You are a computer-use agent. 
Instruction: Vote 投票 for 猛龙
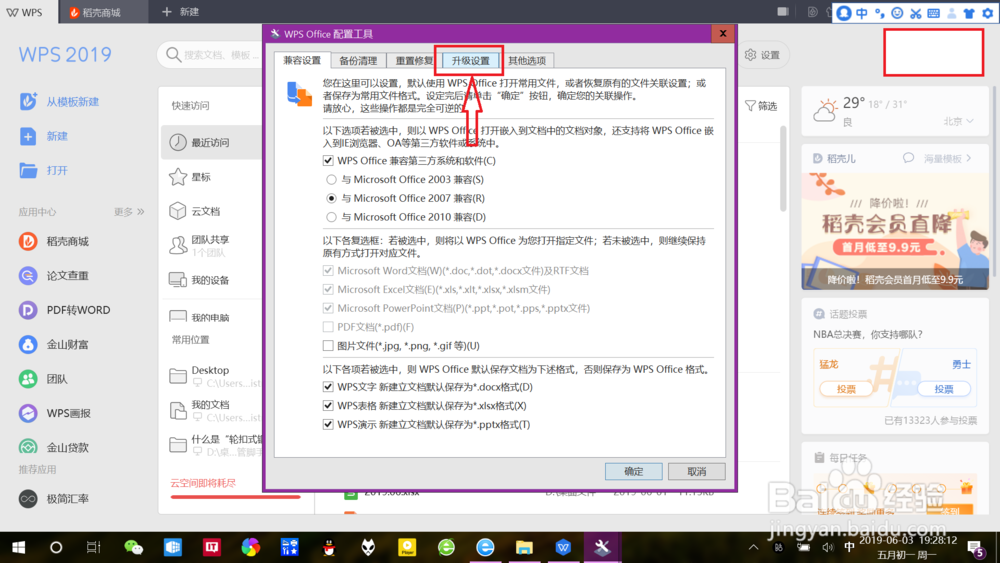pyautogui.click(x=846, y=389)
